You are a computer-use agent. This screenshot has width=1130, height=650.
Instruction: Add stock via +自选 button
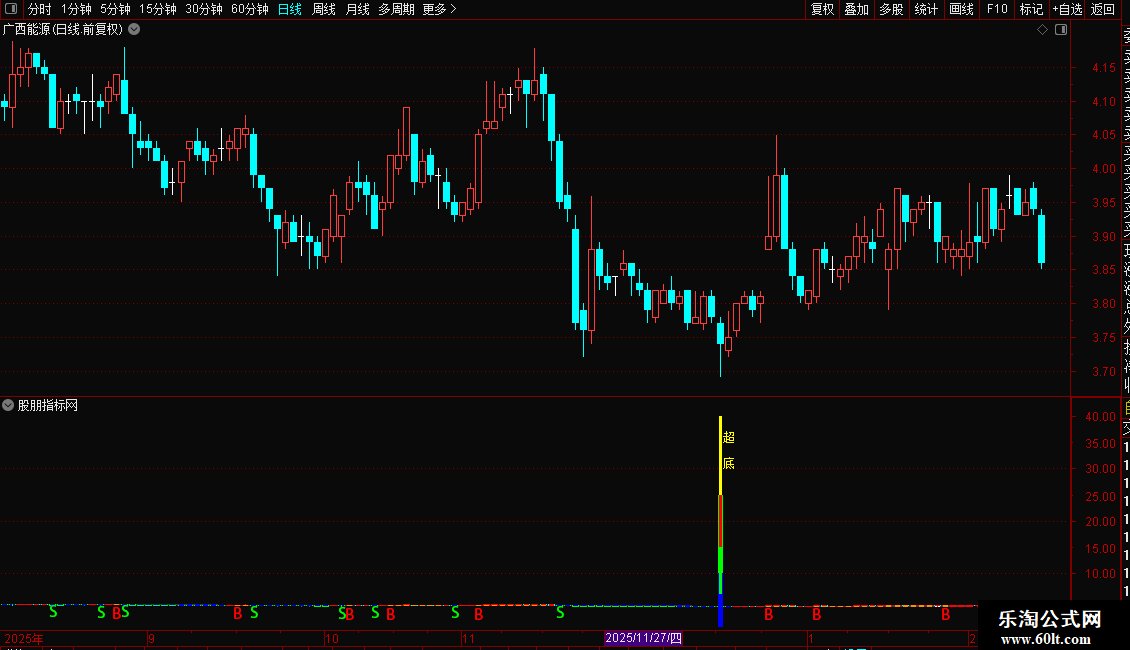(1067, 9)
